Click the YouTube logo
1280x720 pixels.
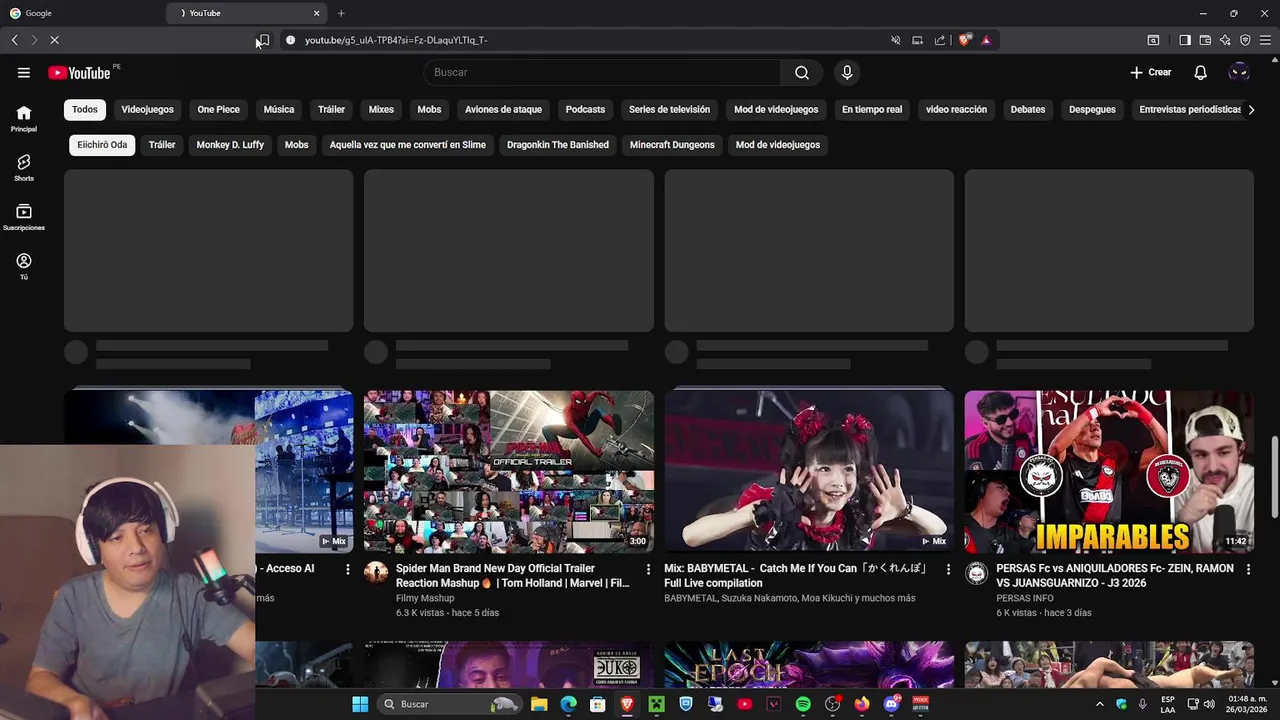click(79, 72)
